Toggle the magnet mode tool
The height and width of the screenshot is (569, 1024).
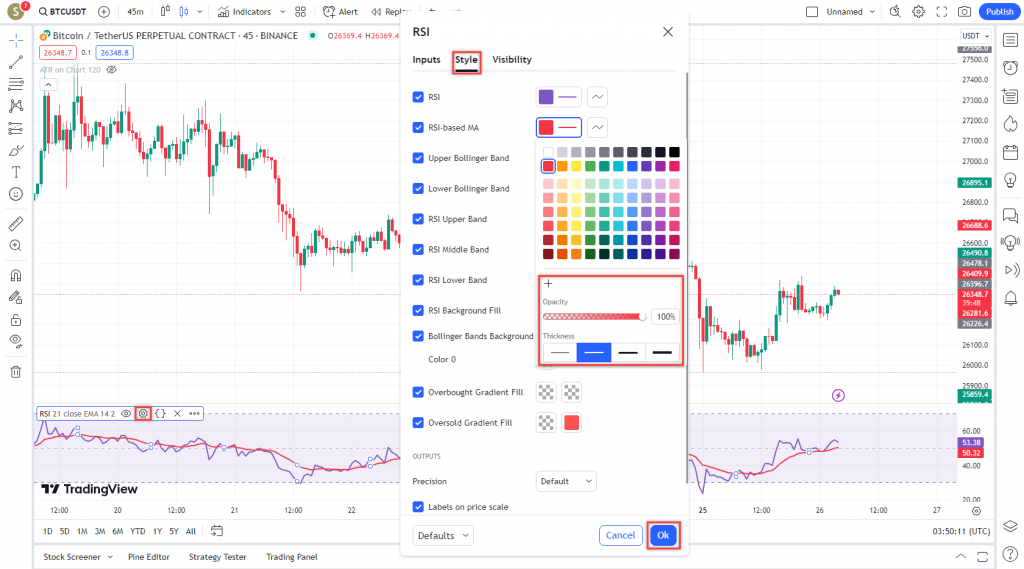pos(16,275)
